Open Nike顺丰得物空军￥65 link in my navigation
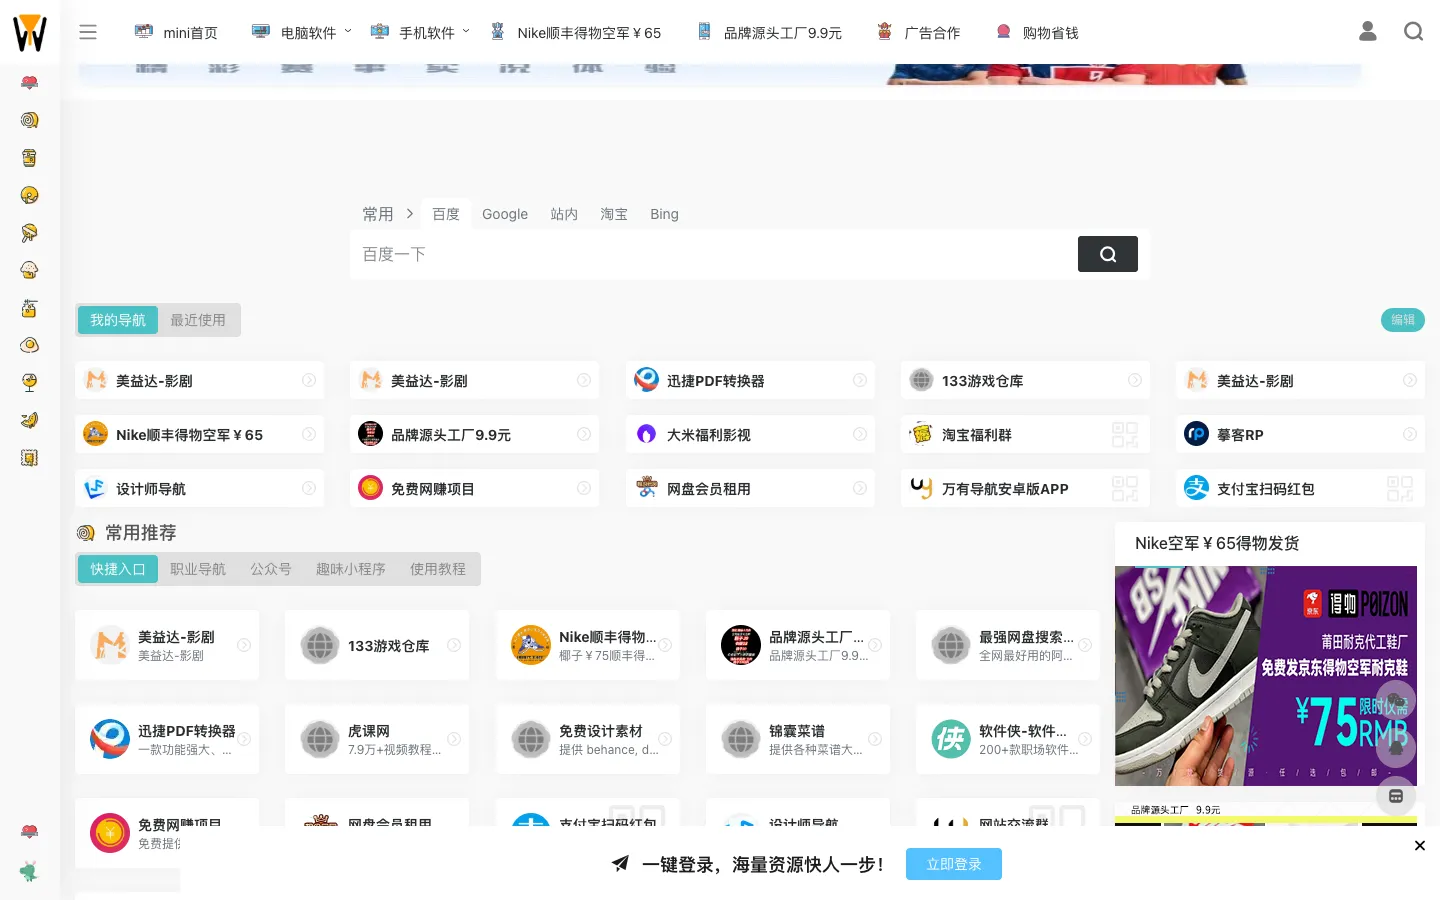1440x900 pixels. (x=199, y=434)
